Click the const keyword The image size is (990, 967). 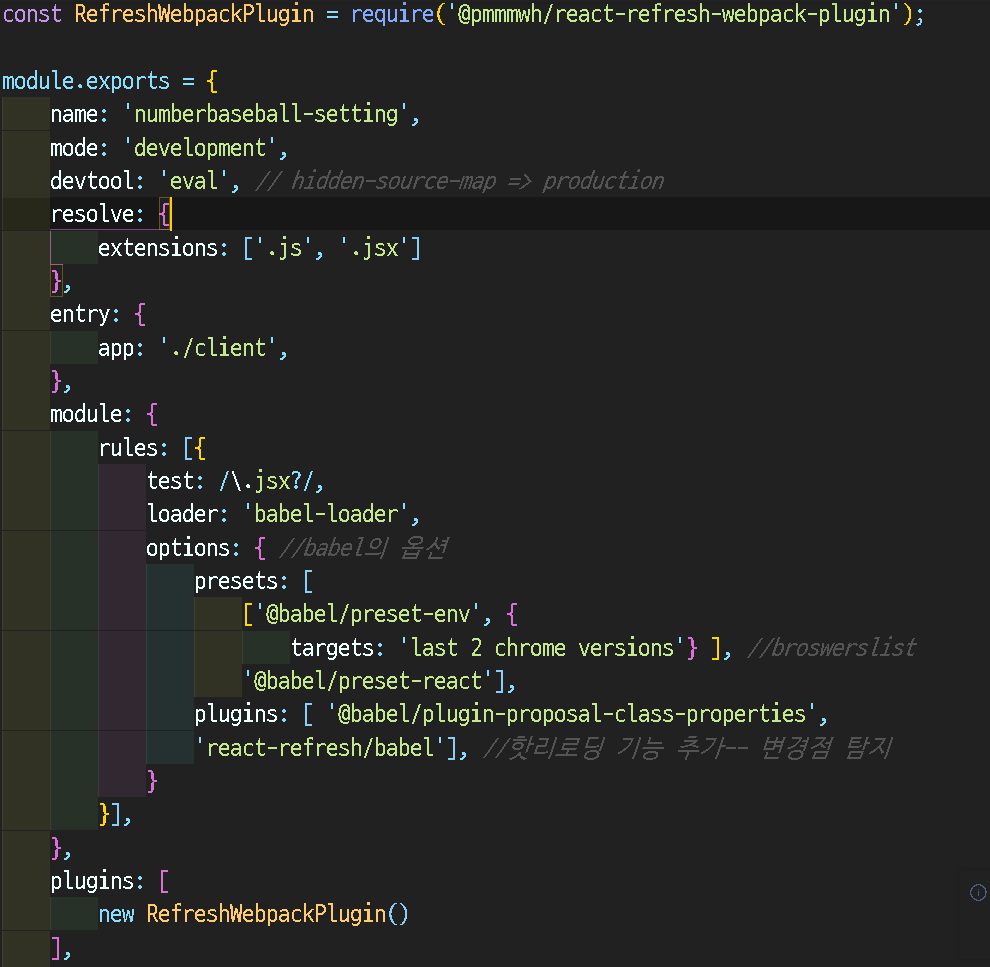[x=32, y=14]
